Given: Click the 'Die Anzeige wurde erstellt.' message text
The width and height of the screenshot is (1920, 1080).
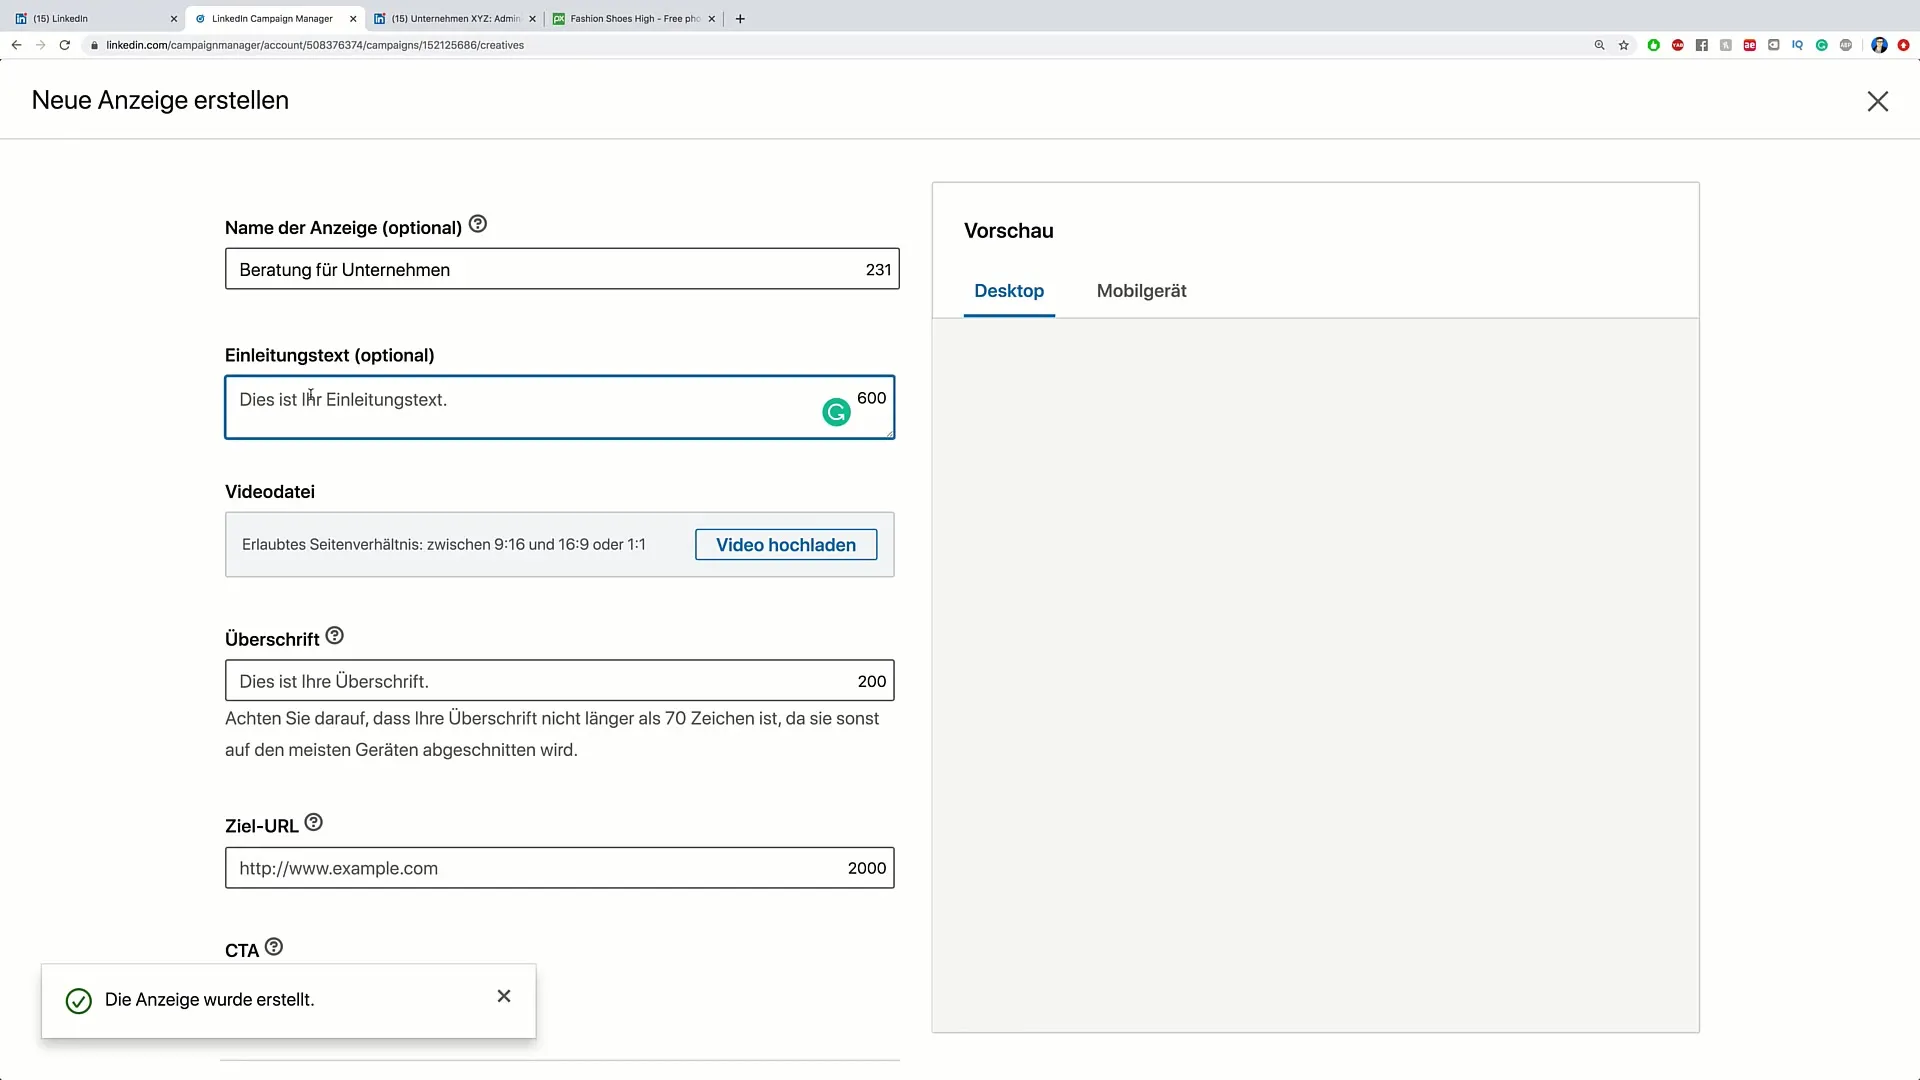Looking at the screenshot, I should coord(210,1000).
